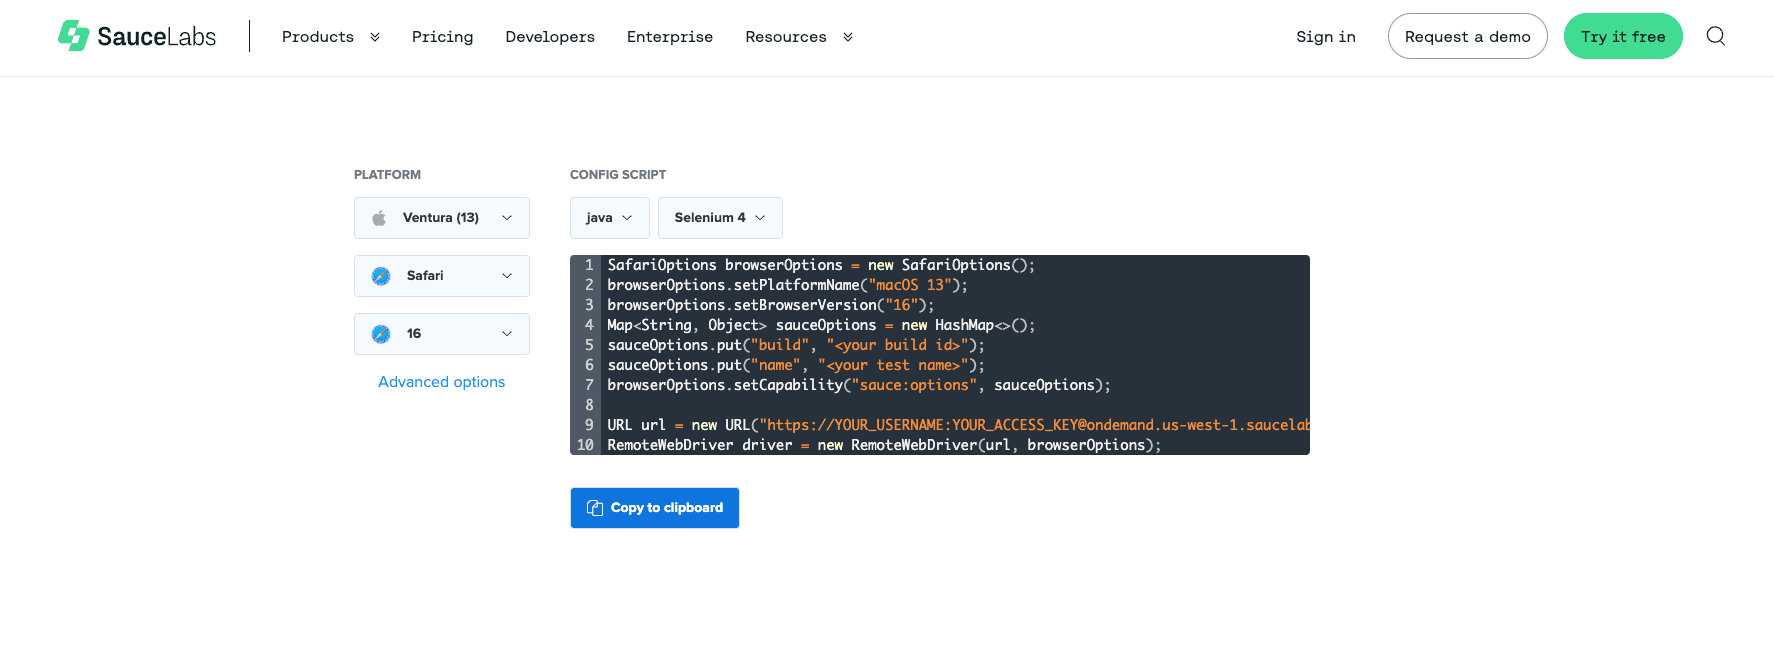Click the Apple icon in platform selector

click(379, 218)
